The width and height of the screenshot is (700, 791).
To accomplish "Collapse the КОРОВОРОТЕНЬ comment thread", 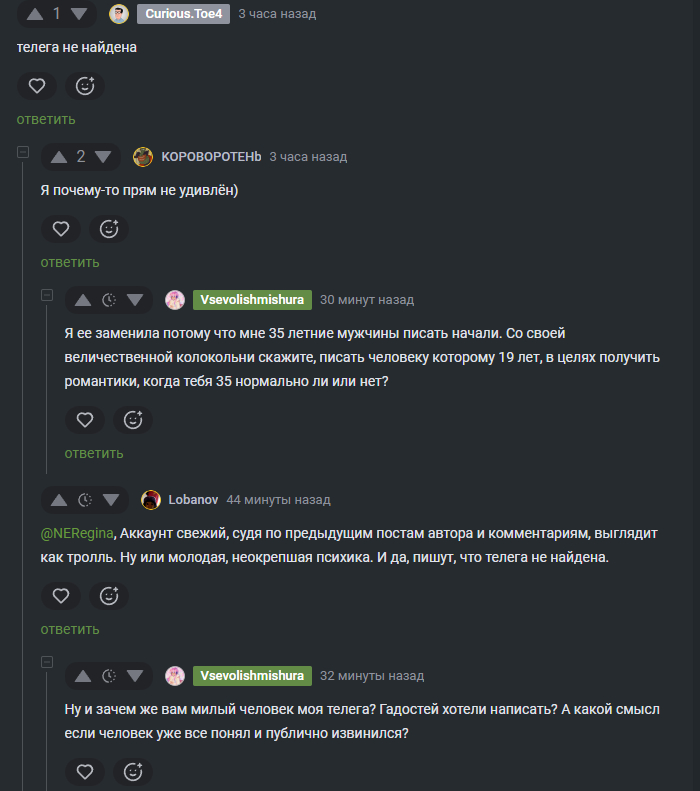I will coord(22,153).
